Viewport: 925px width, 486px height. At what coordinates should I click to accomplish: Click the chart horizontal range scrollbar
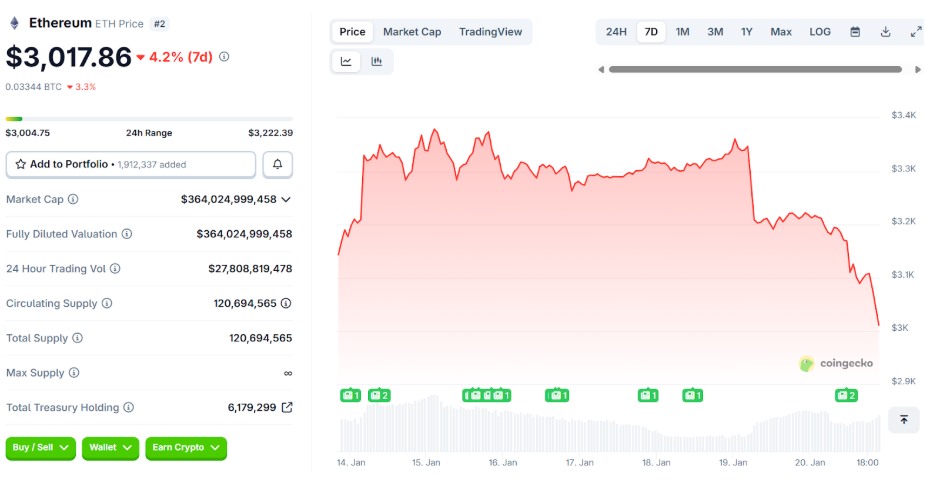pyautogui.click(x=760, y=70)
